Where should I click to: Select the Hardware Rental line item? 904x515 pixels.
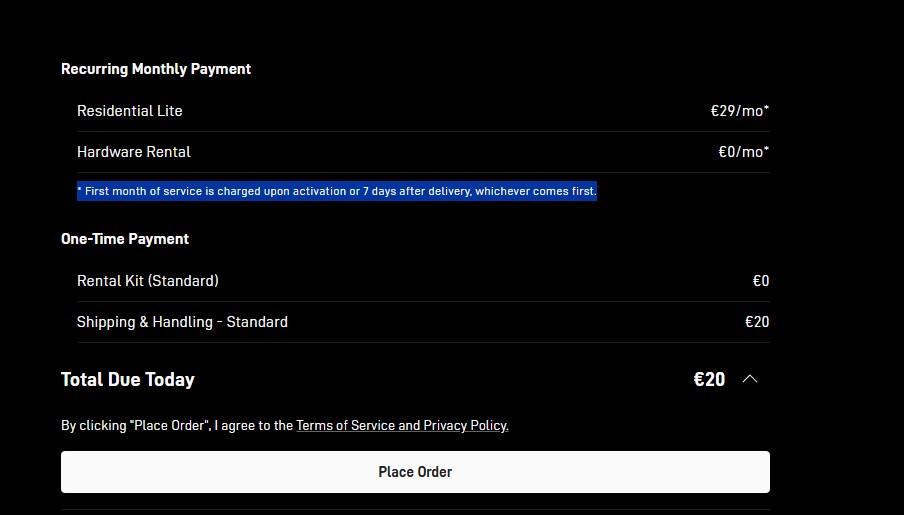[134, 152]
